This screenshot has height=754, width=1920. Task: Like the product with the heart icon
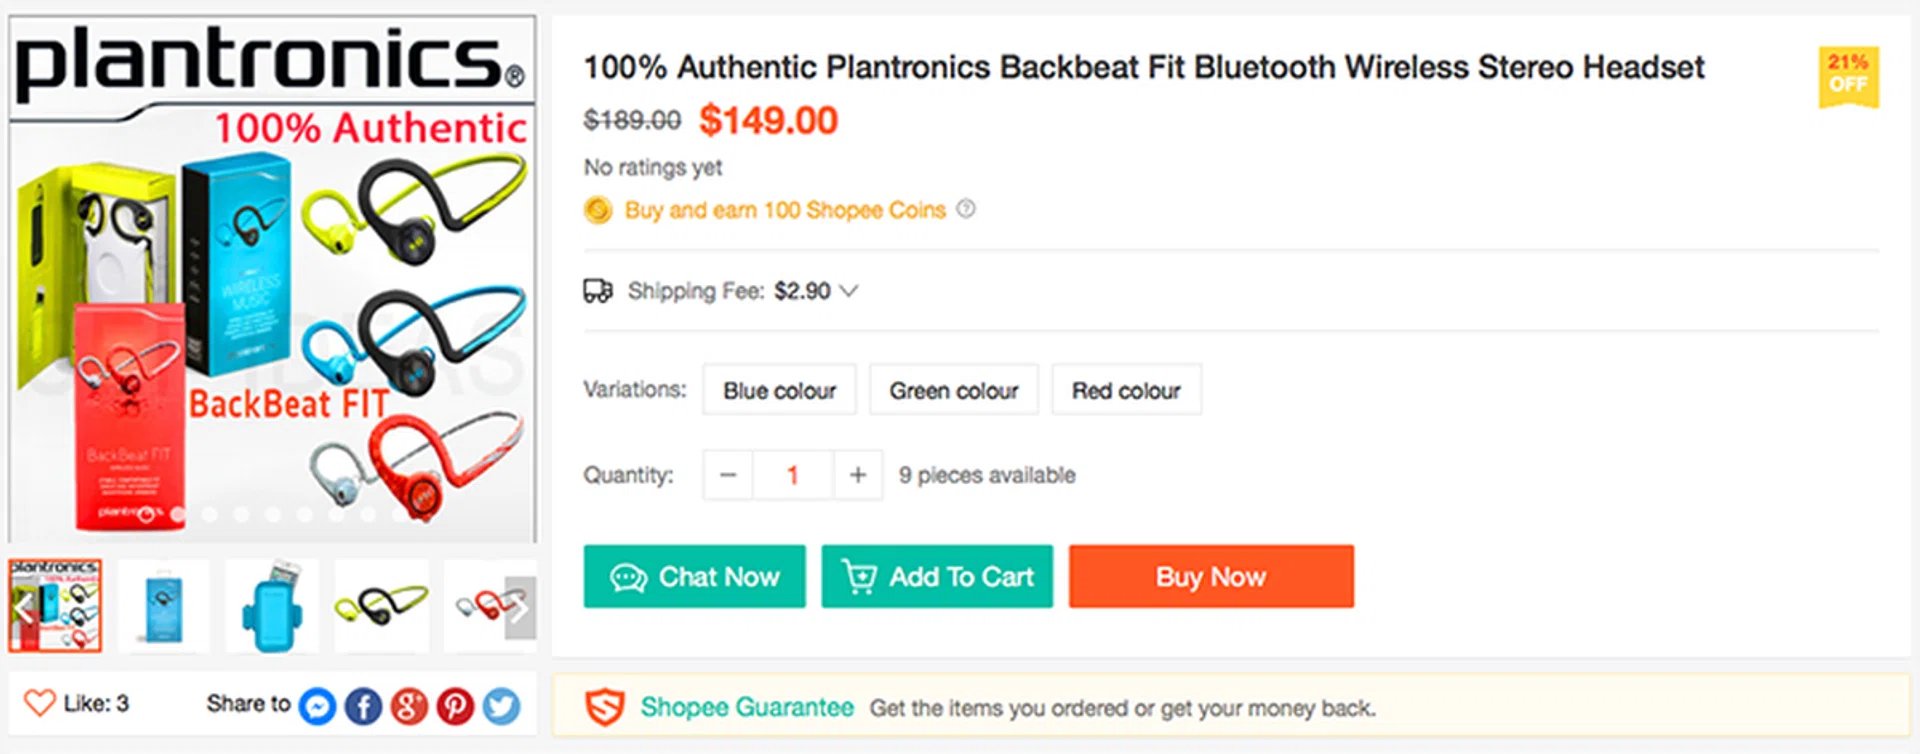click(x=40, y=703)
